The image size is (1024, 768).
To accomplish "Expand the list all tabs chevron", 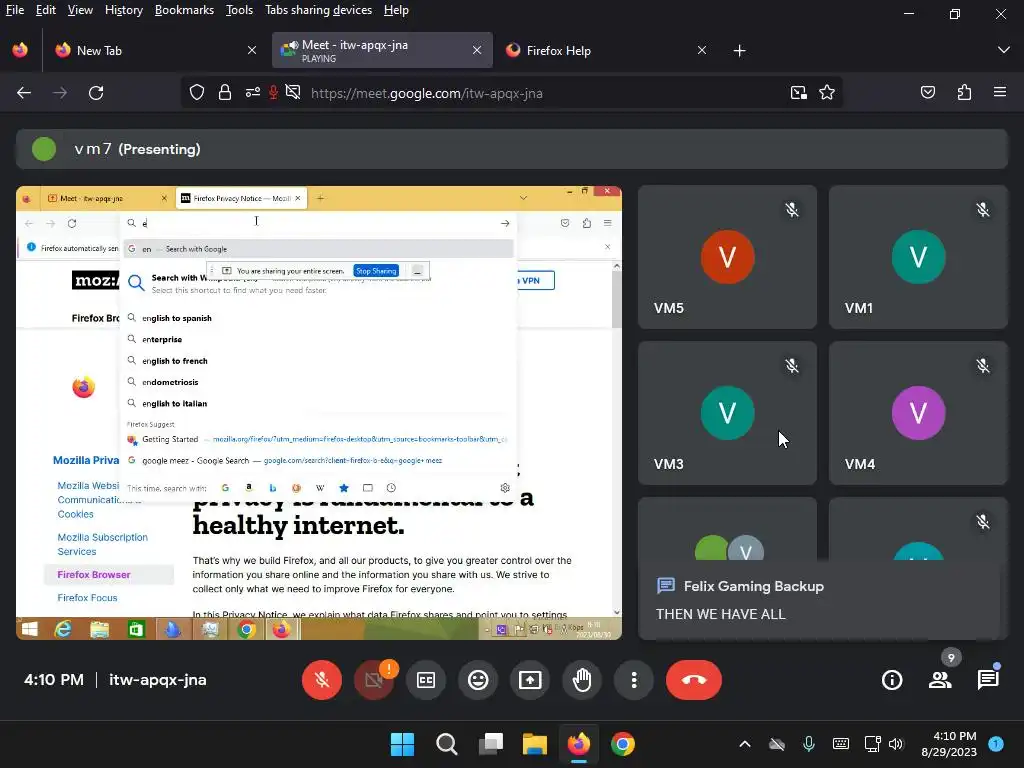I will click(x=1004, y=50).
